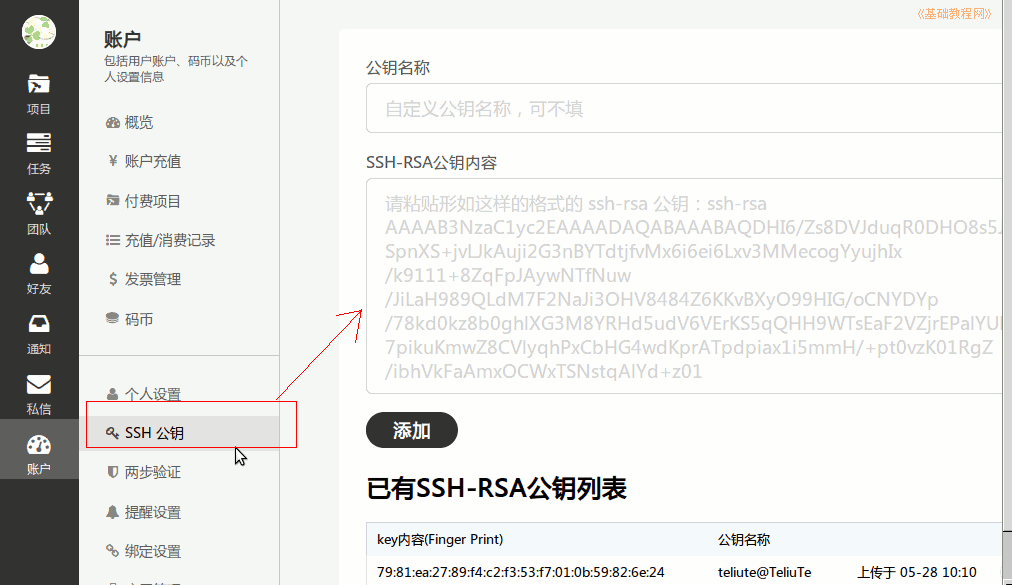Open 两步验证 two-step verification

click(152, 472)
